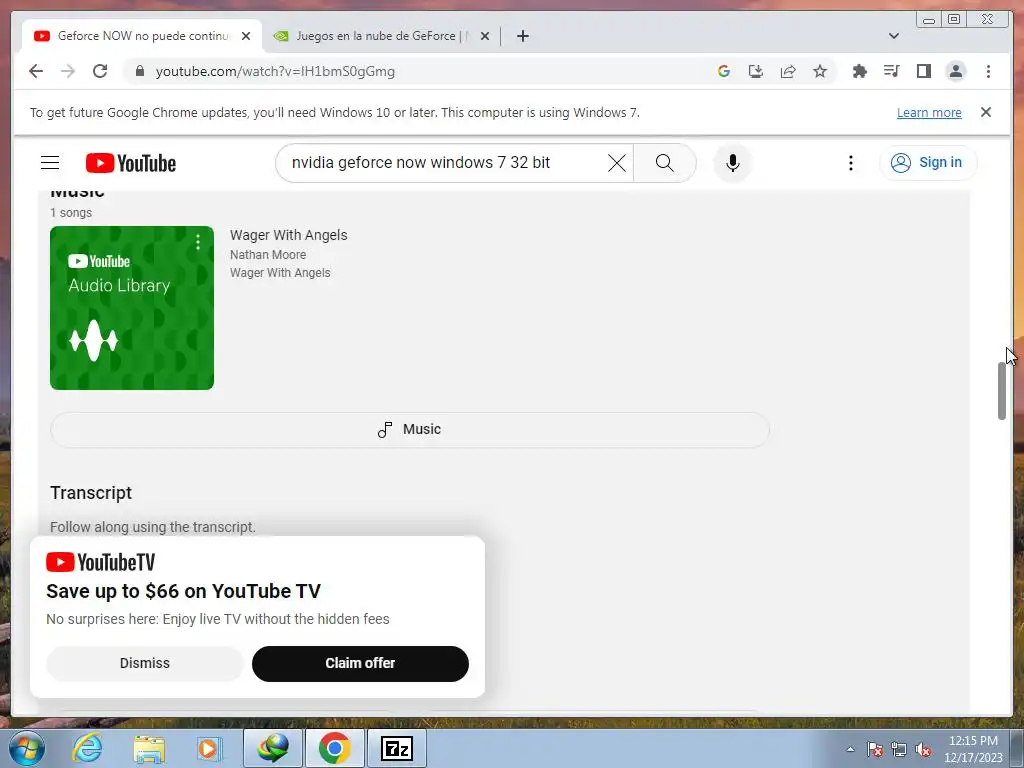Screen dimensions: 1024x768
Task: Bookmark this tab with the star icon
Action: 820,71
